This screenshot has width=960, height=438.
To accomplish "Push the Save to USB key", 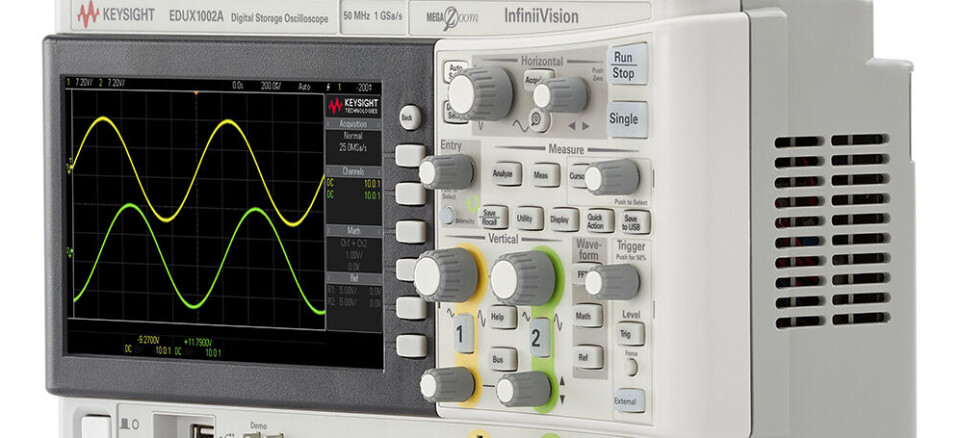I will [x=635, y=222].
